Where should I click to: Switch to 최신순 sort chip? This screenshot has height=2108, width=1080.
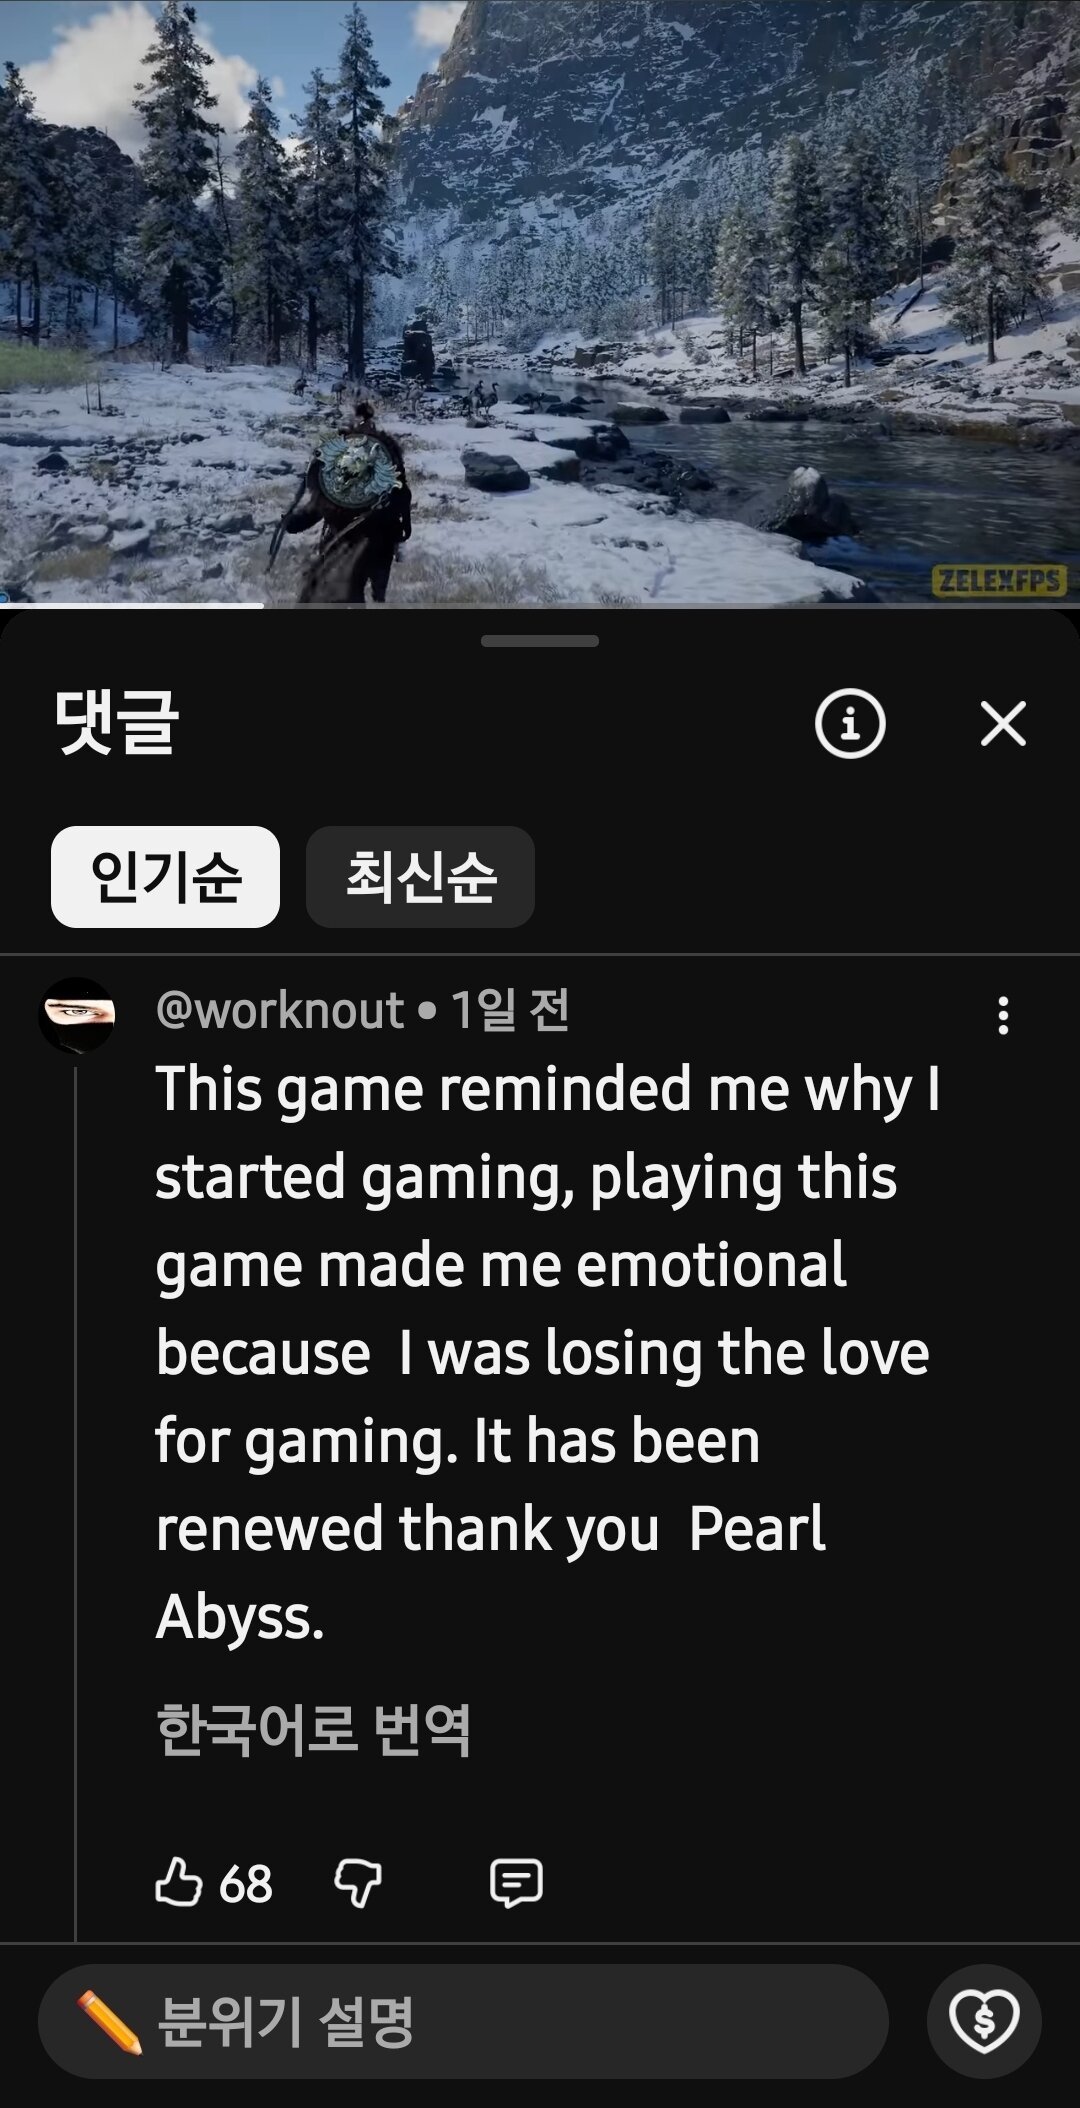click(x=420, y=877)
